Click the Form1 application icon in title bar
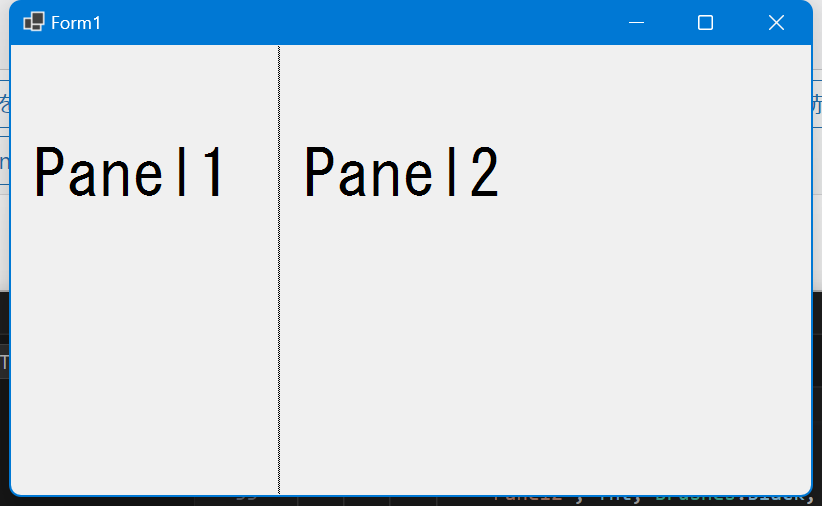The image size is (822, 506). tap(34, 22)
